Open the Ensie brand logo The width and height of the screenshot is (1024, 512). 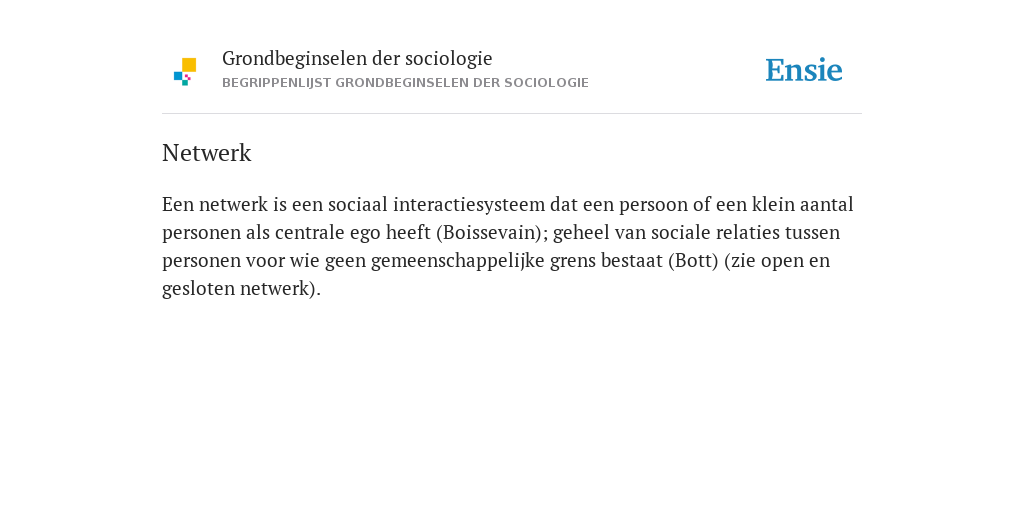tap(804, 70)
